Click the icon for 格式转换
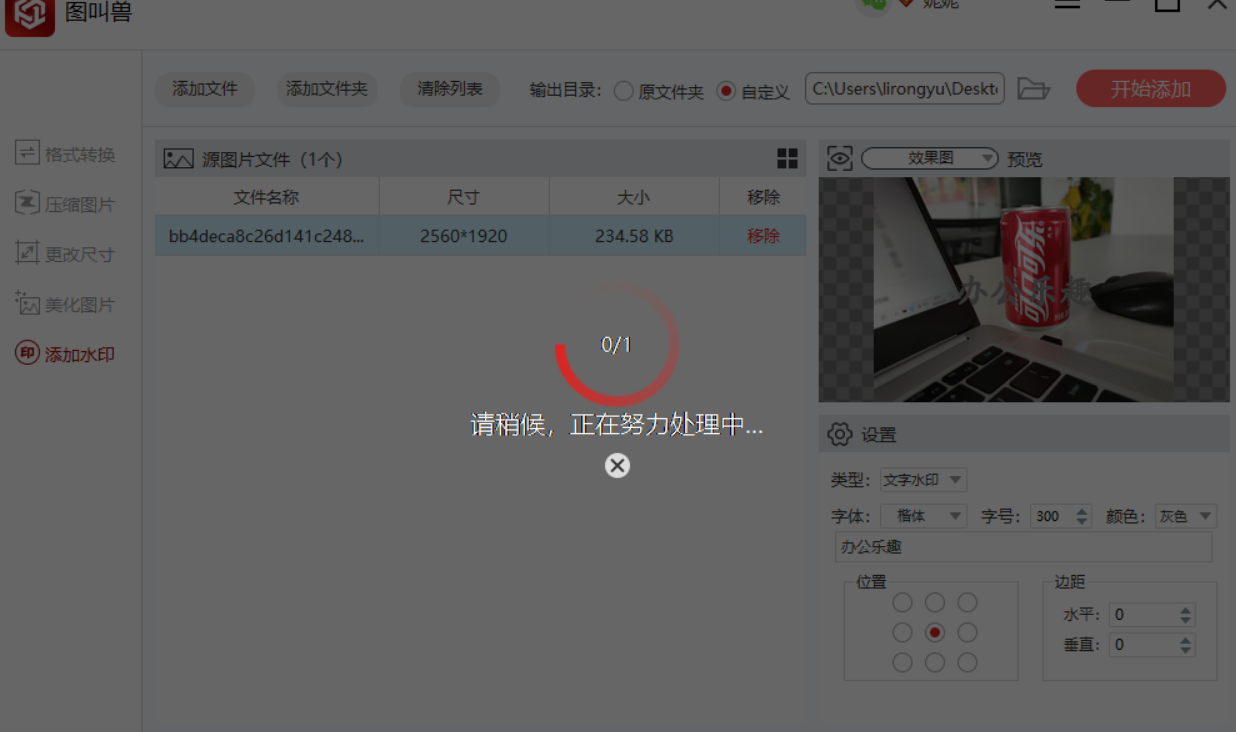Screen dimensions: 1236x732 [27, 153]
